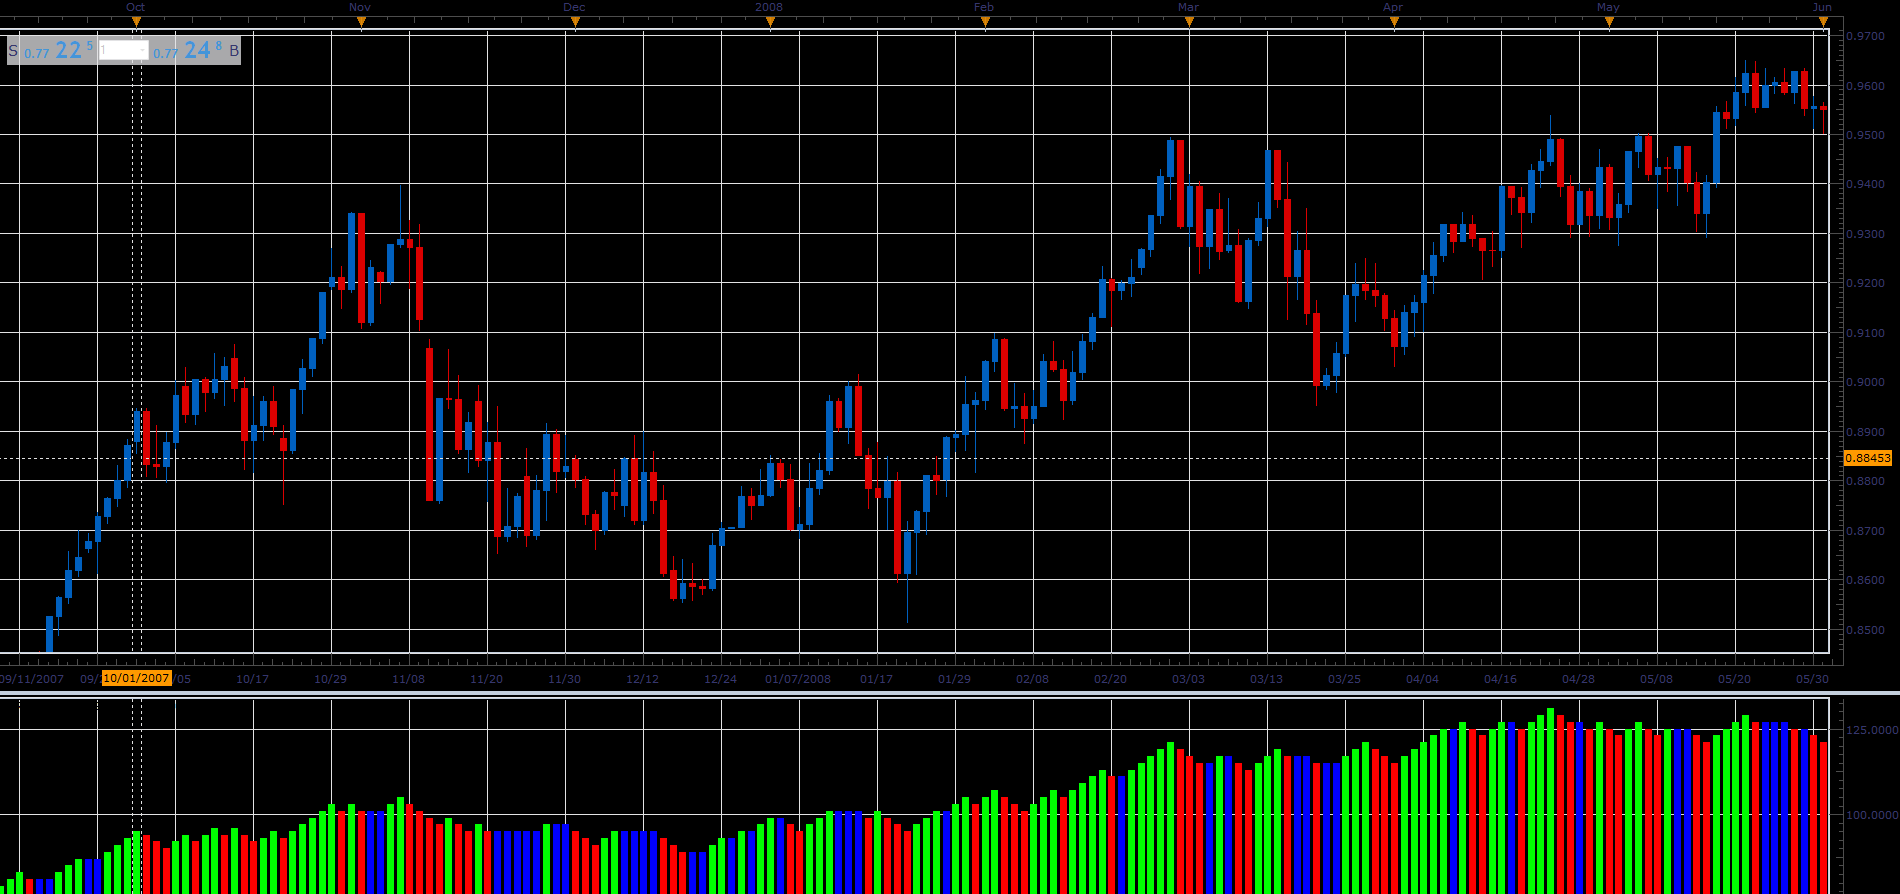Click the 05/30 date on time axis
Screen dimensions: 1900x894
[x=1812, y=679]
